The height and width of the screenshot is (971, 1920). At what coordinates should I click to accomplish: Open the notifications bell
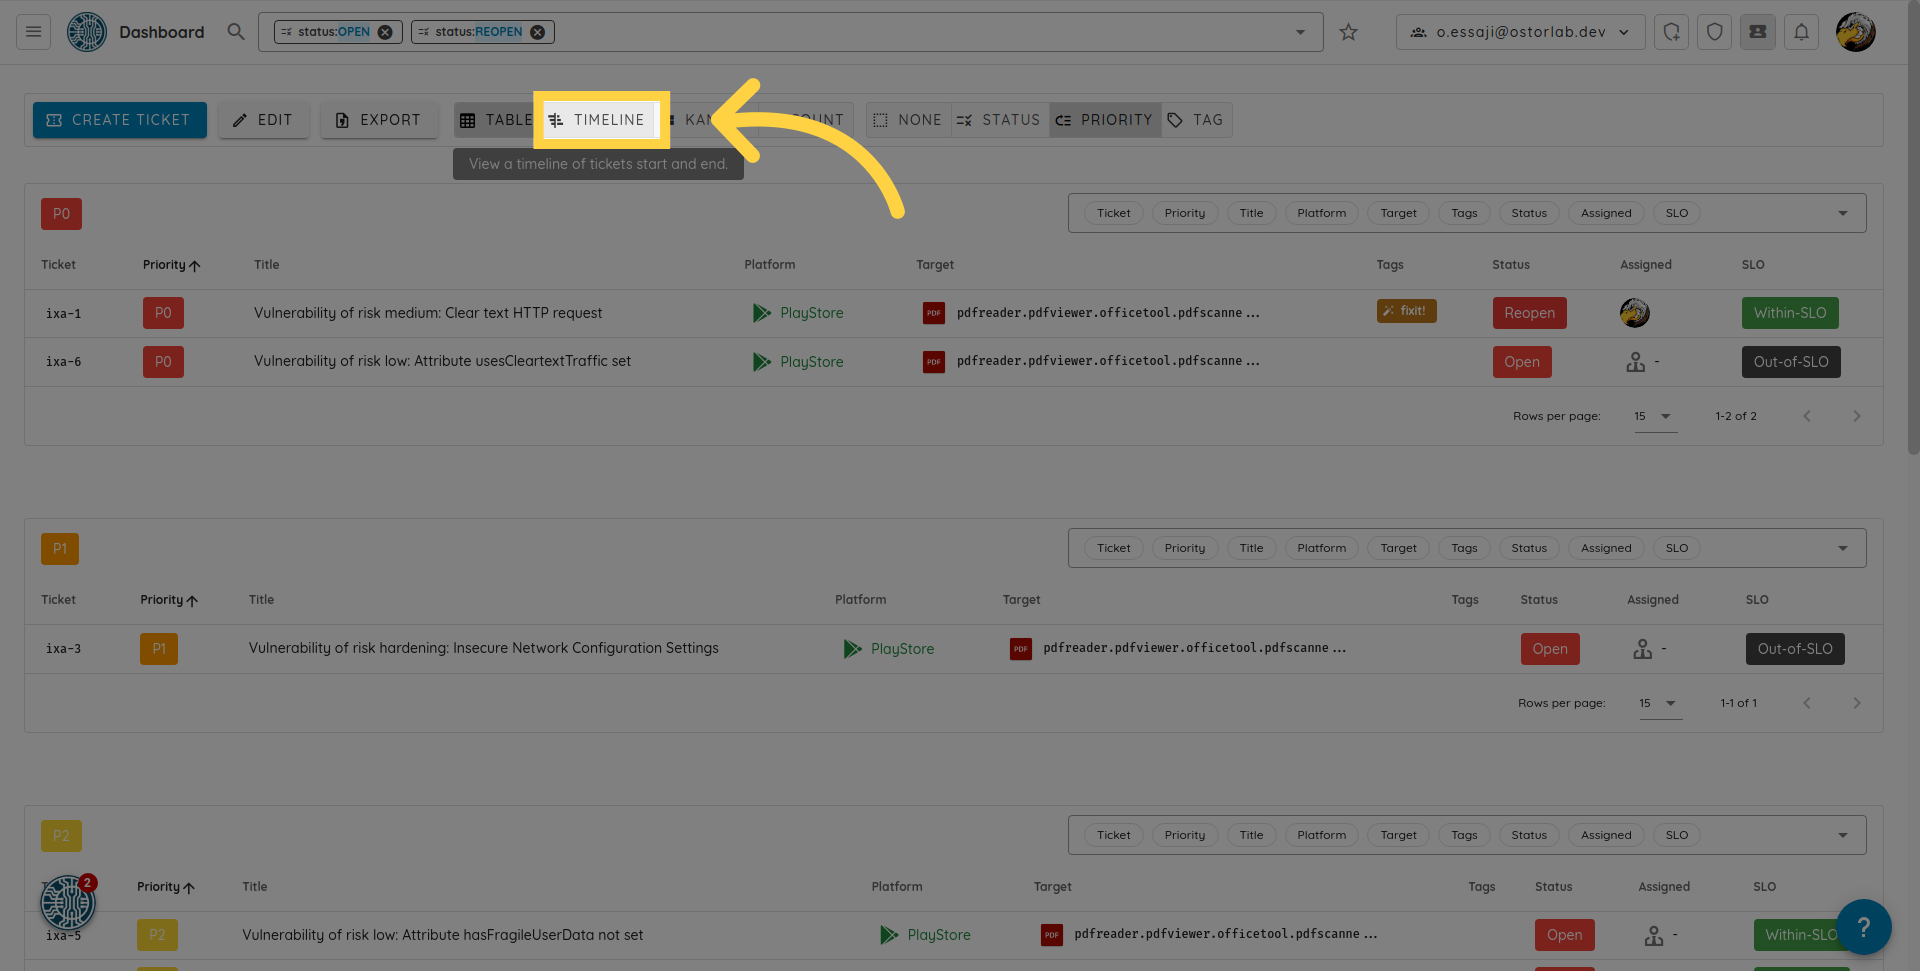click(1801, 32)
